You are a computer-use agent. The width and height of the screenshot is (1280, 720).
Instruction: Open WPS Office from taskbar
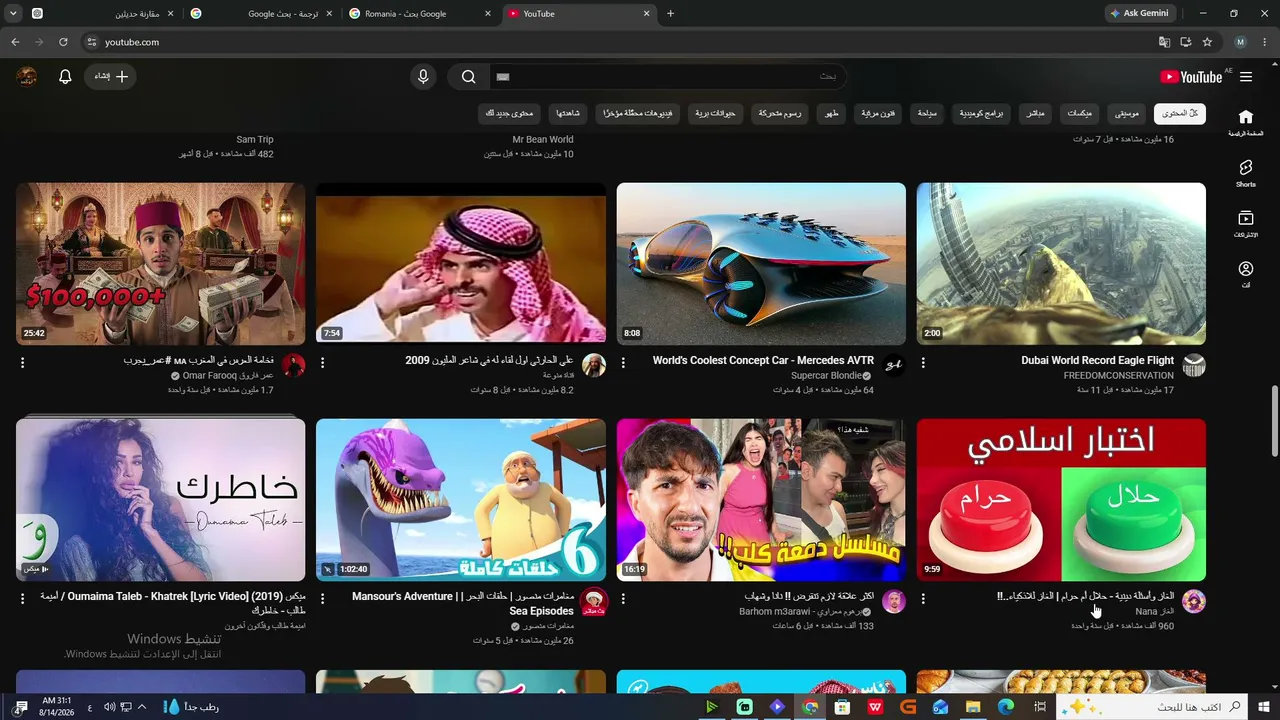coord(875,707)
